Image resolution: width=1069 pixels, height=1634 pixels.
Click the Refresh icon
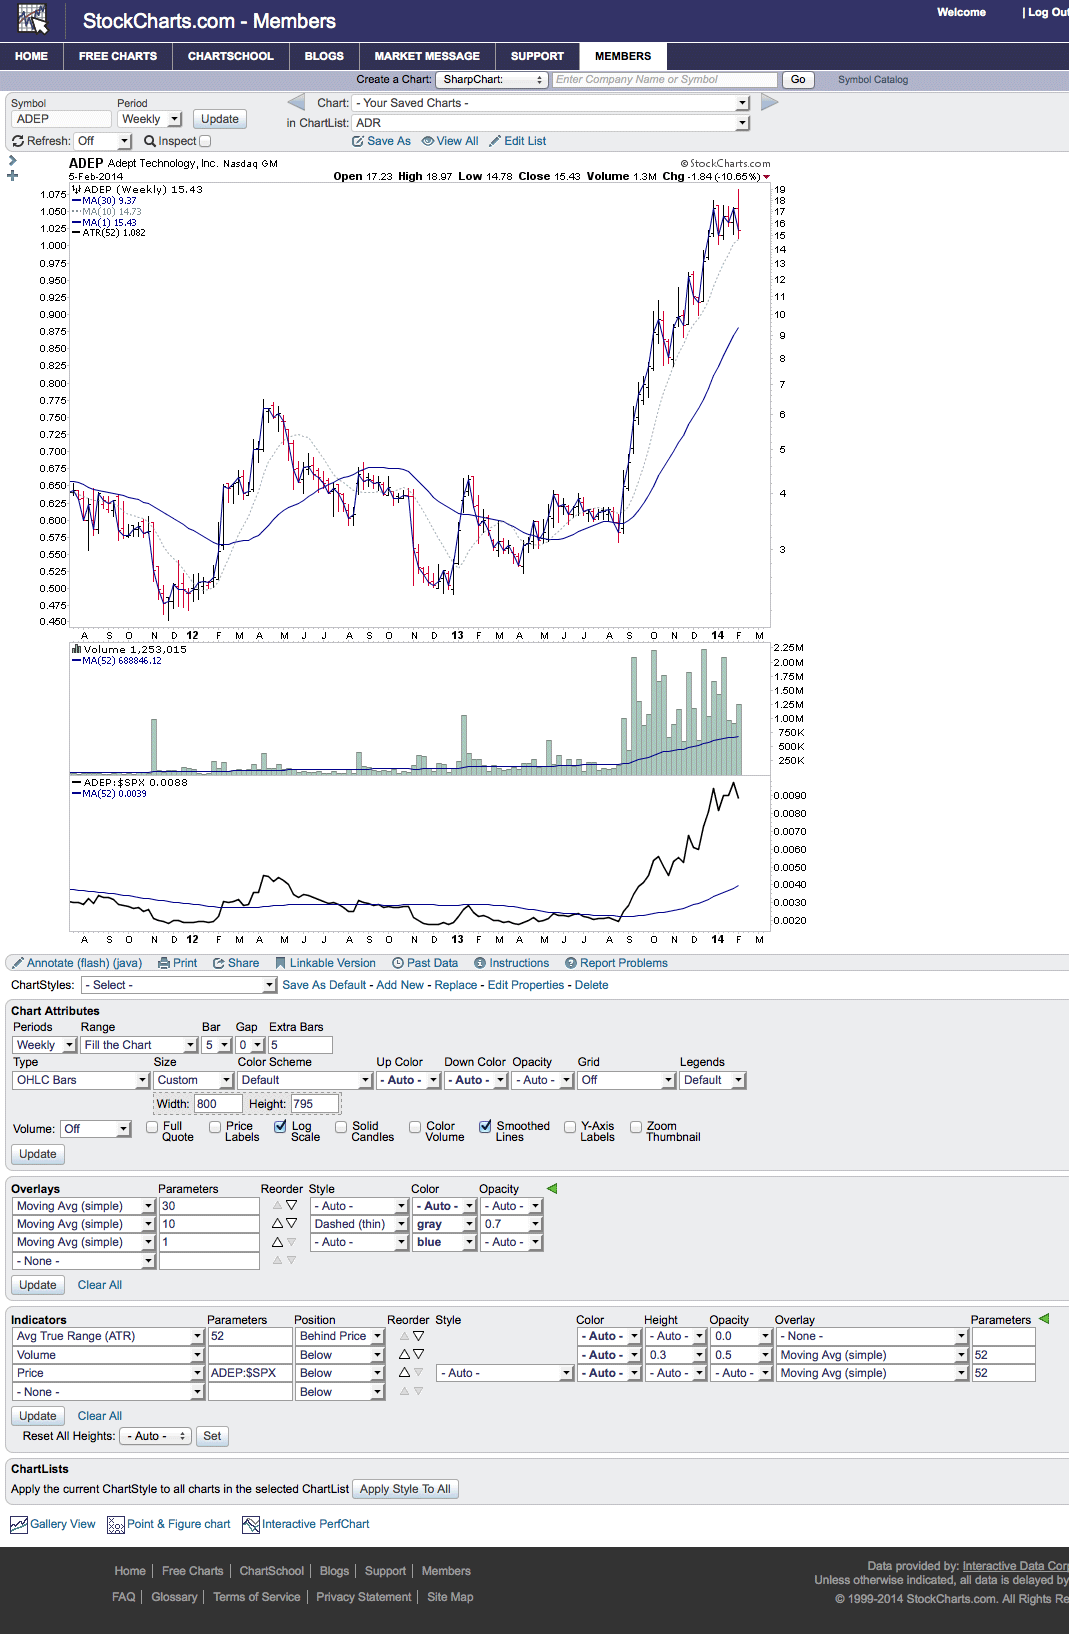click(x=18, y=141)
